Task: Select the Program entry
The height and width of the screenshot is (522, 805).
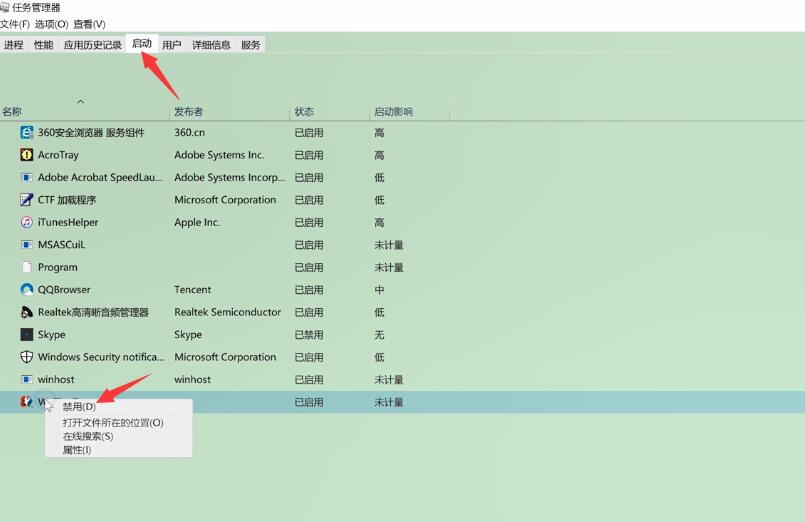Action: coord(58,267)
